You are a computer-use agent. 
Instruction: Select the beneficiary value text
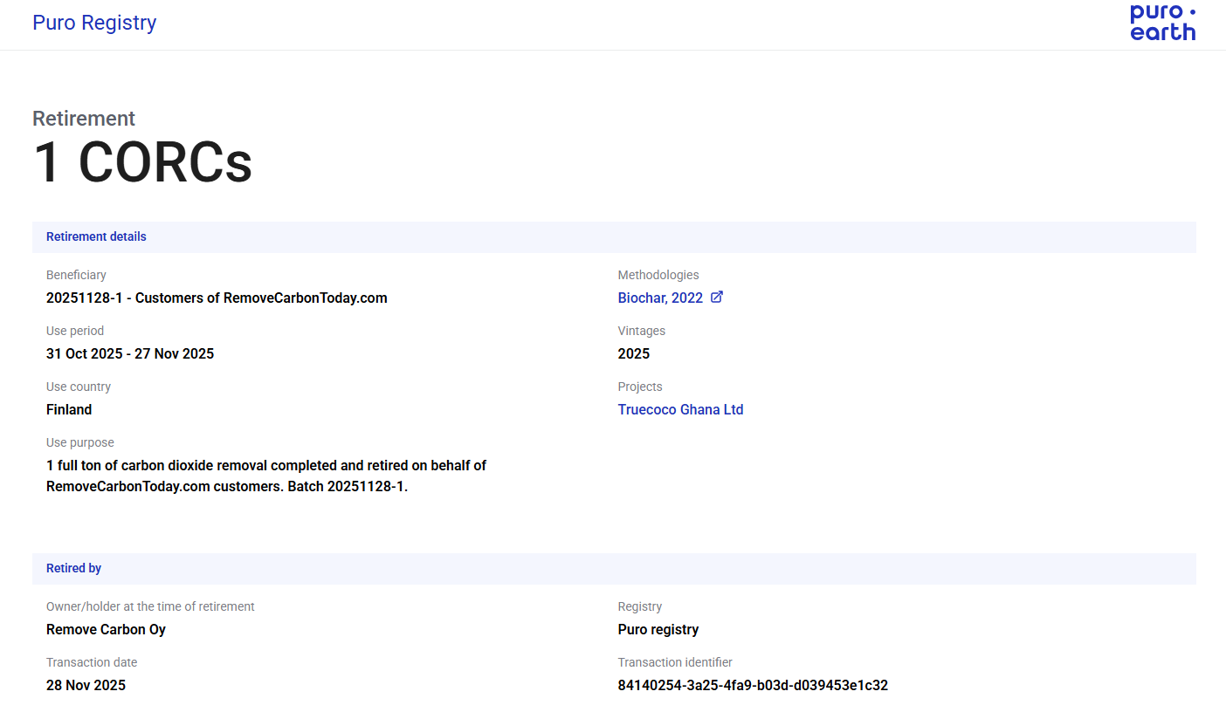pos(216,298)
